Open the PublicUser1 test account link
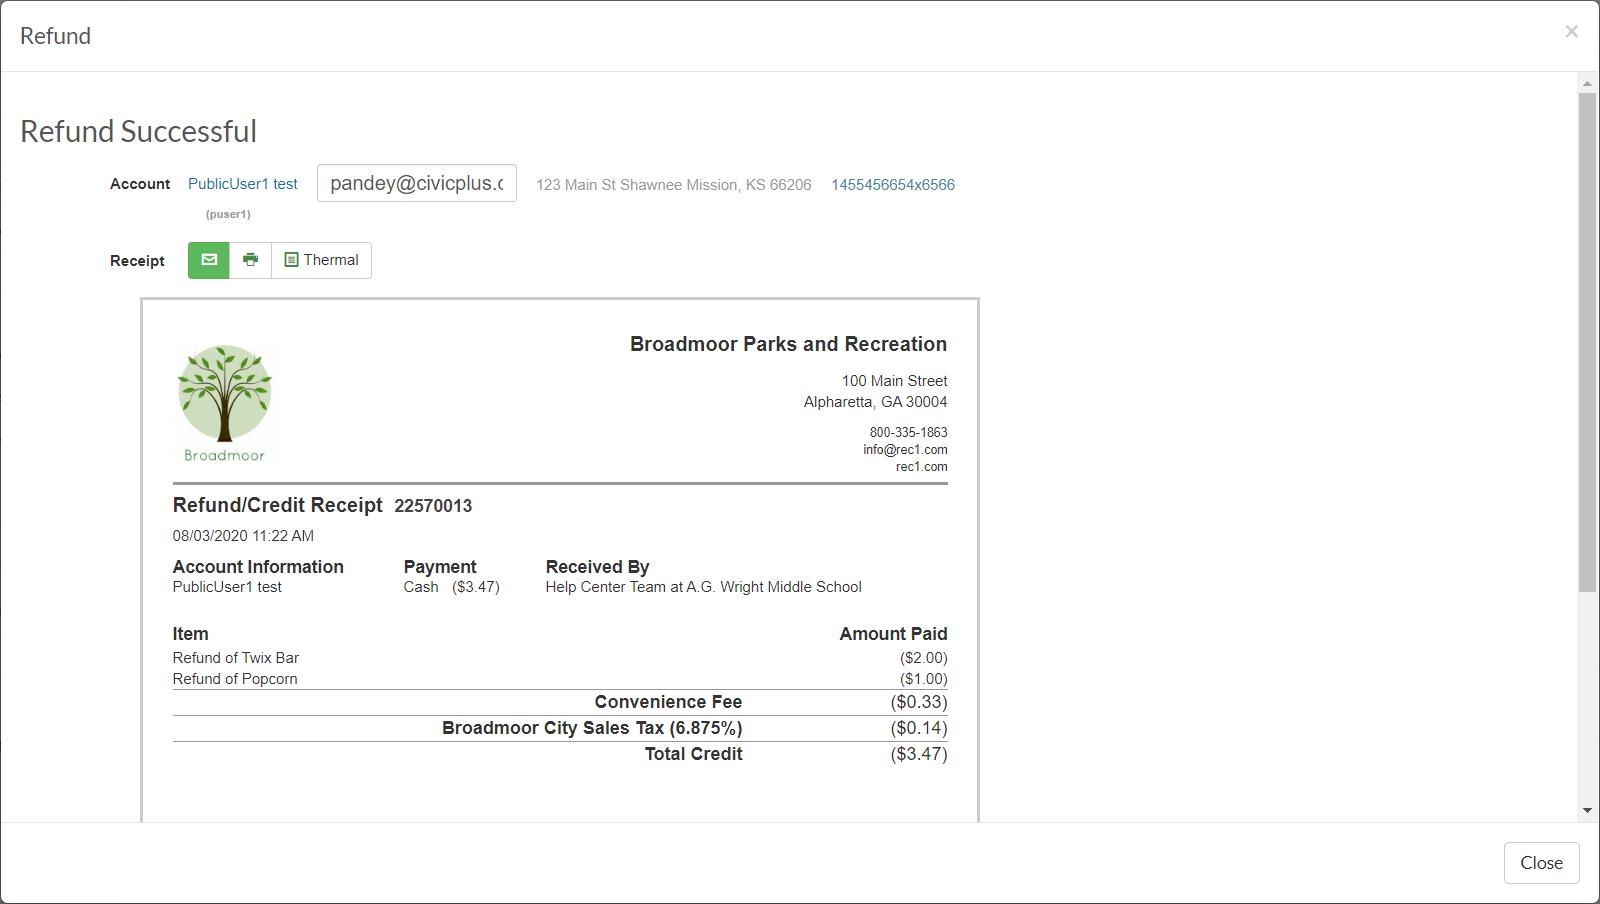Image resolution: width=1600 pixels, height=904 pixels. pyautogui.click(x=243, y=184)
